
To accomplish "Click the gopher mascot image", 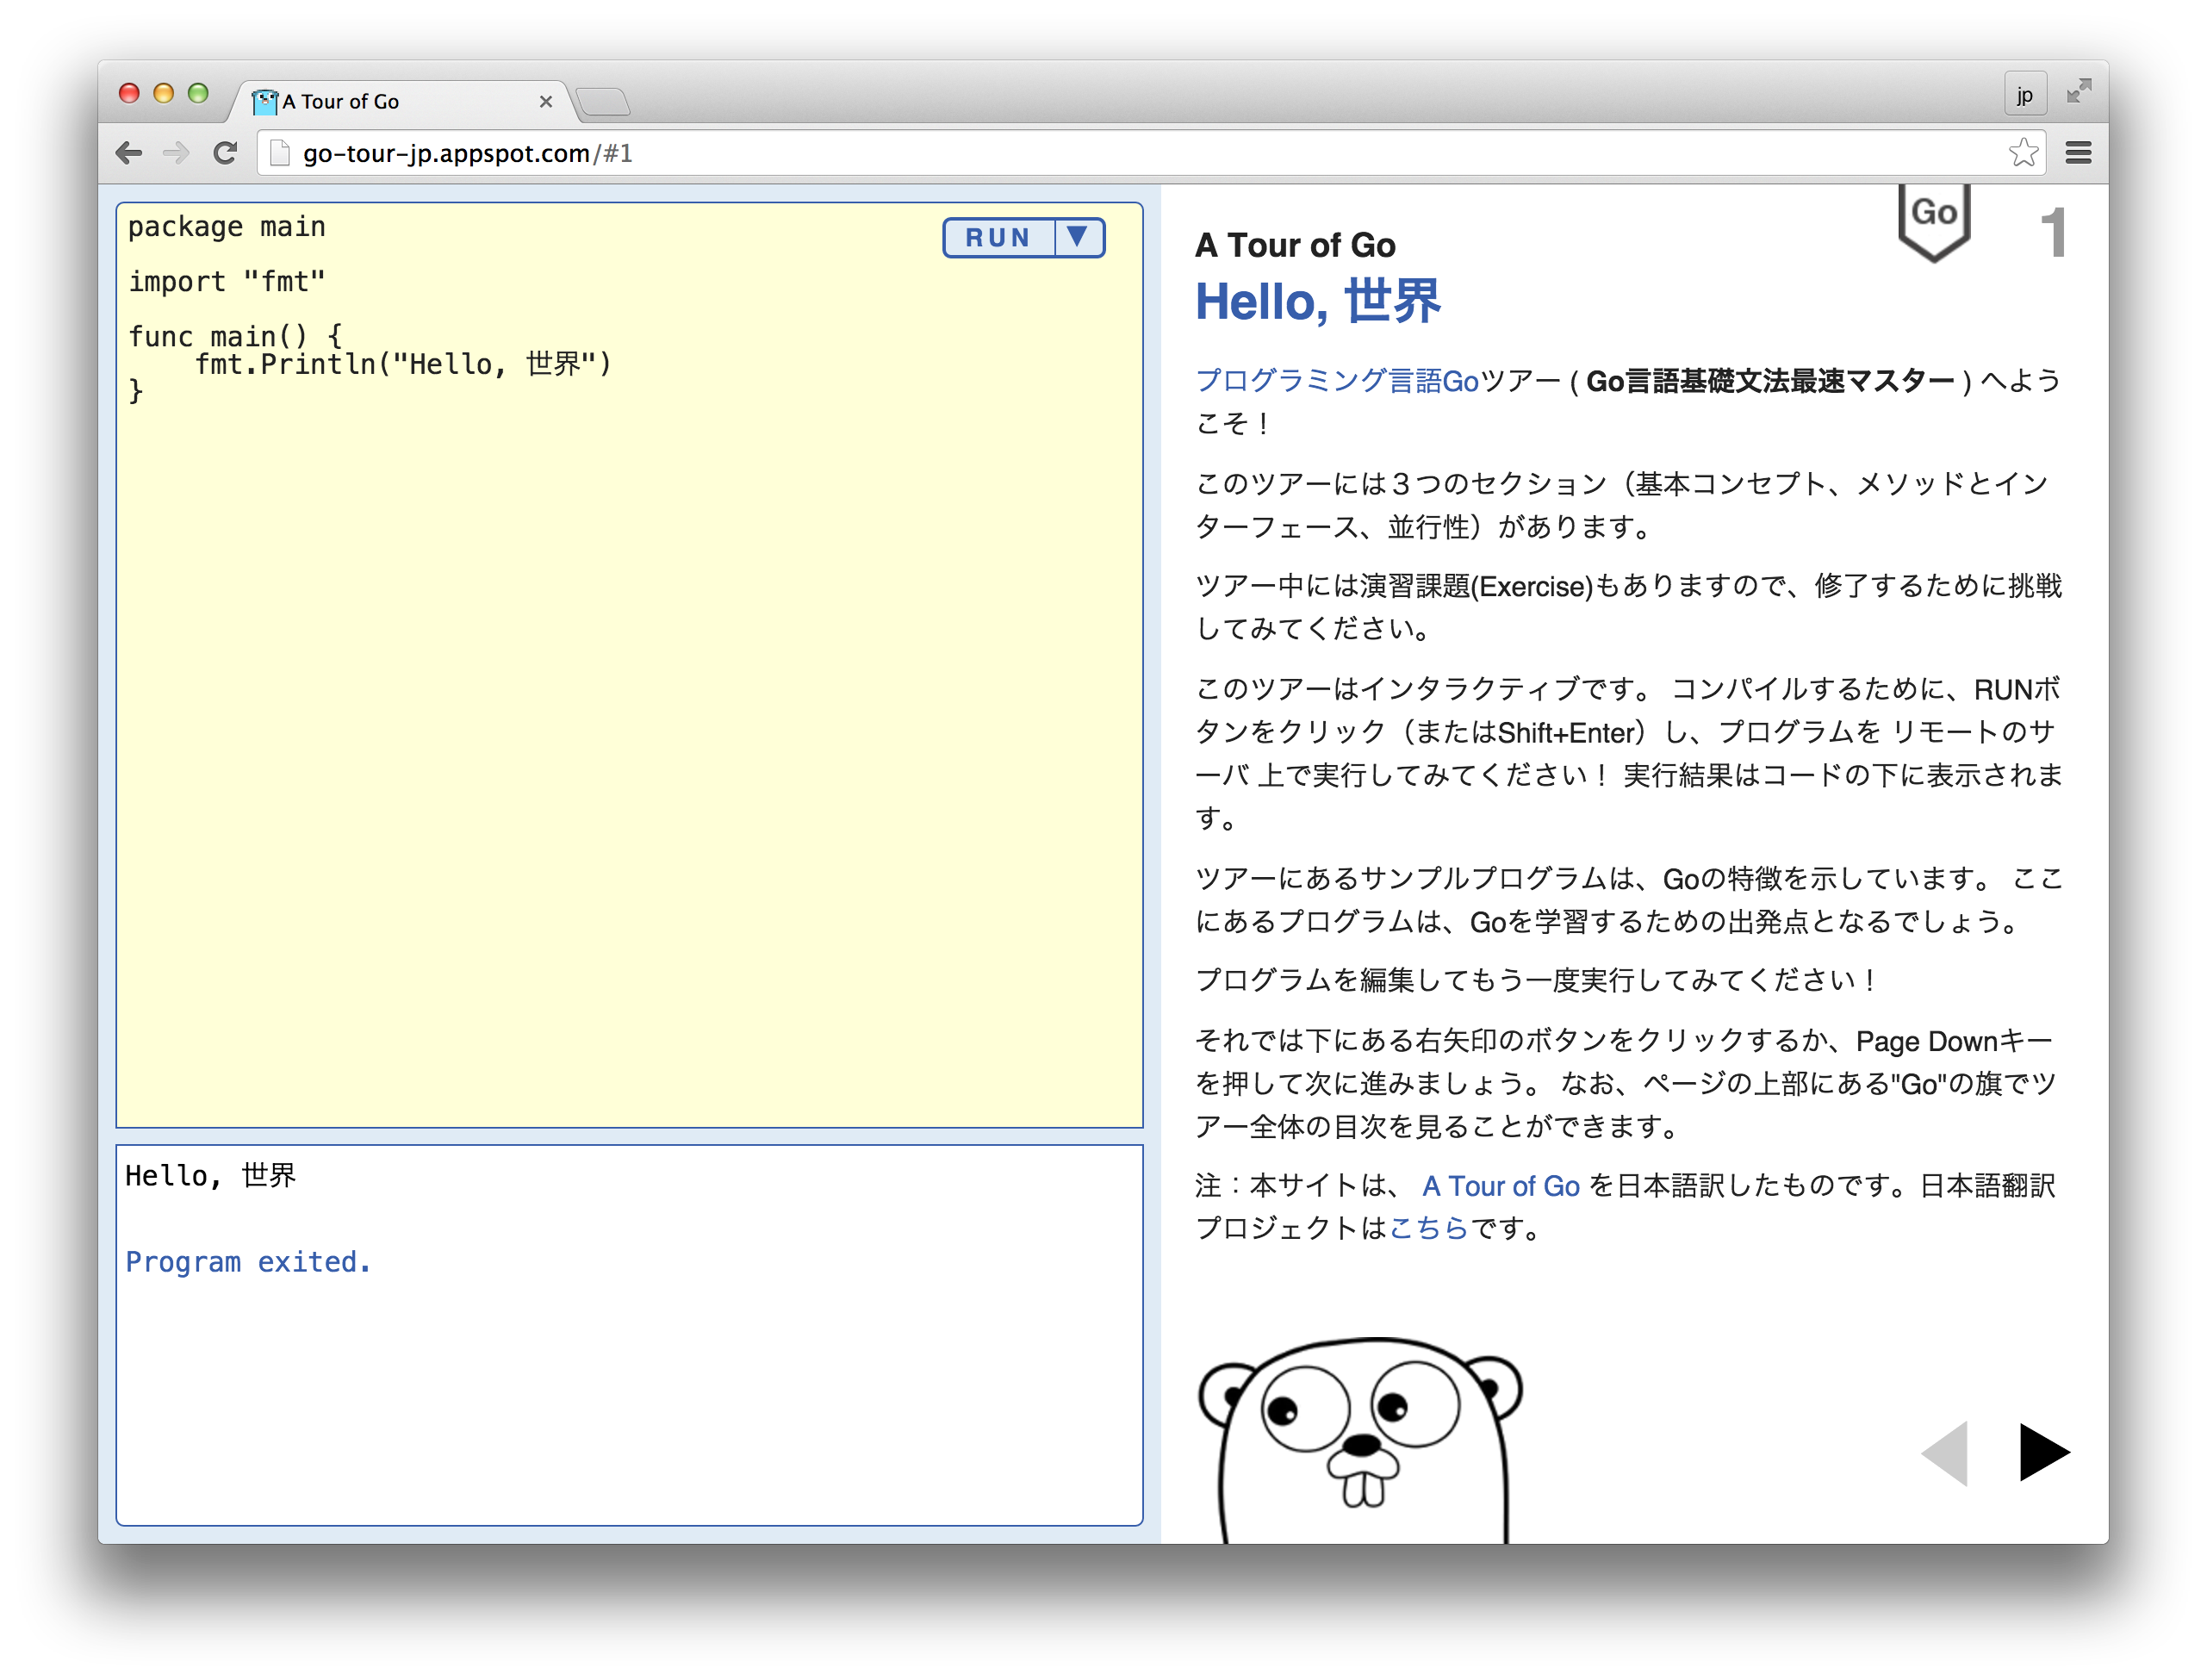I will 1360,1440.
